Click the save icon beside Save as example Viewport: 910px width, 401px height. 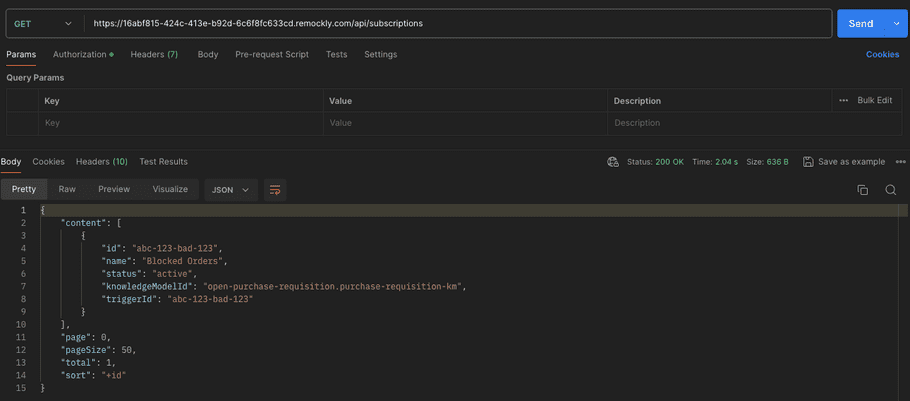808,162
